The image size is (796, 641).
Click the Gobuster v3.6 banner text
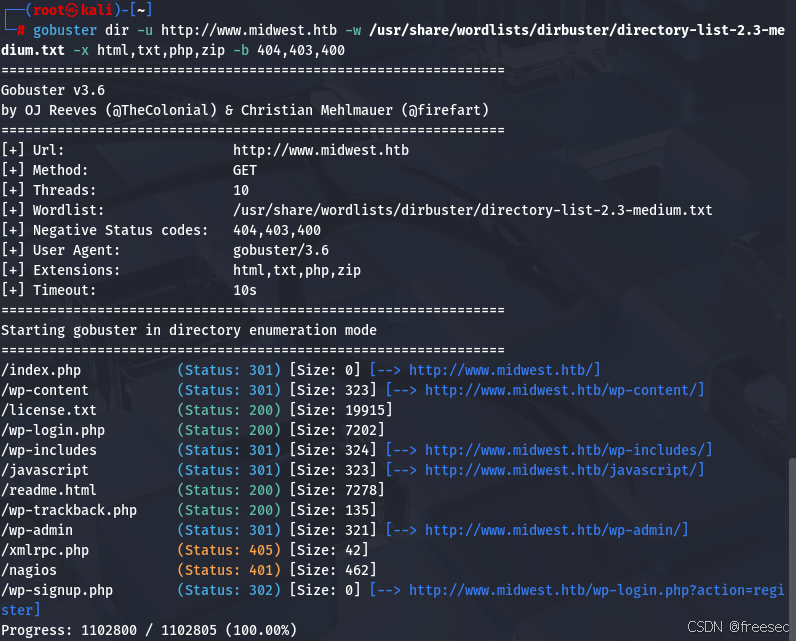(53, 90)
